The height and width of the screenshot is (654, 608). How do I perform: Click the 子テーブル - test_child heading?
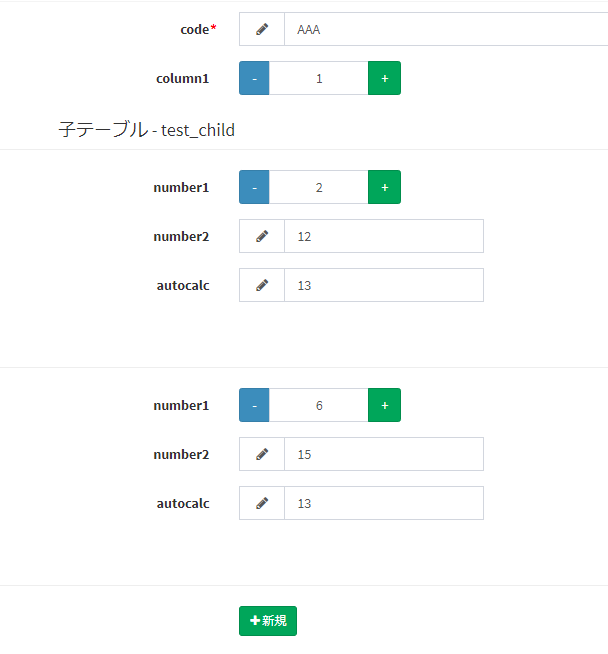146,130
